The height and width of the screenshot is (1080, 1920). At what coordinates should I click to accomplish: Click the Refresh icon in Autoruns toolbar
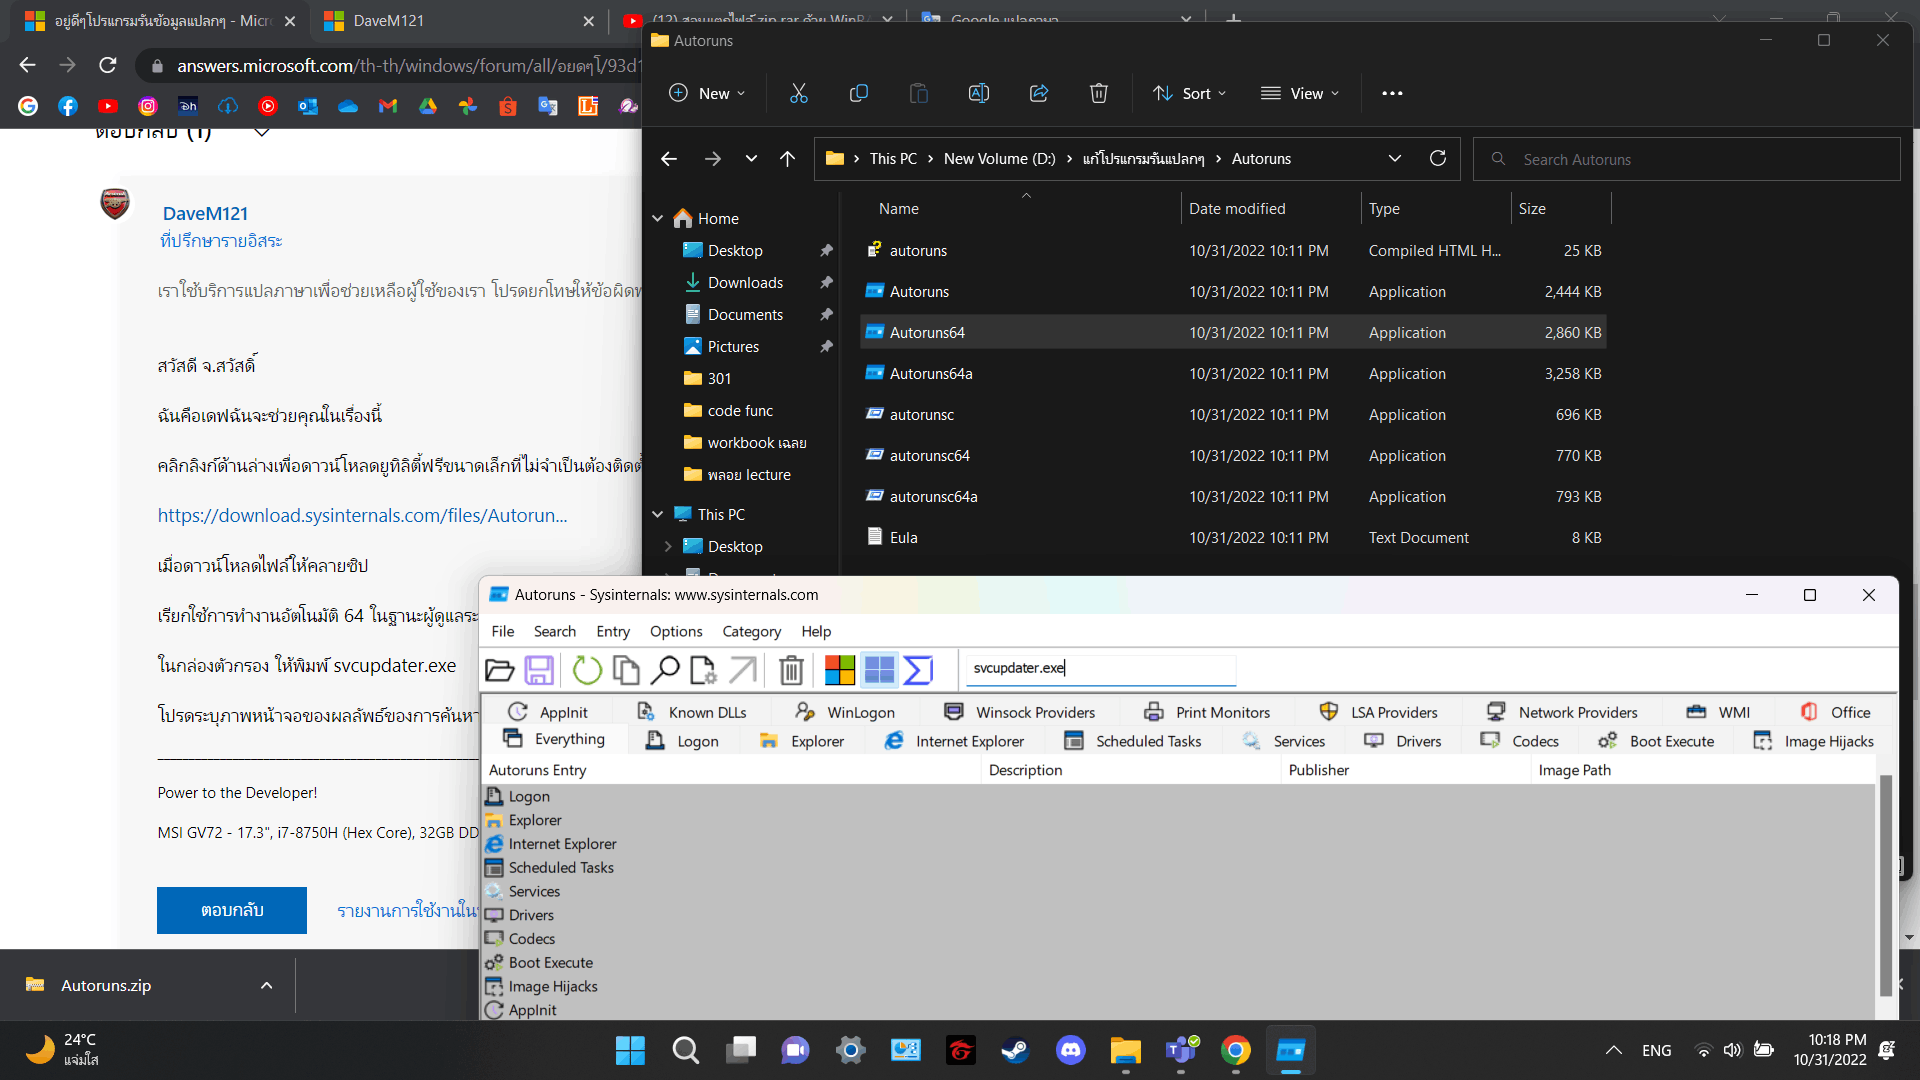(x=587, y=670)
